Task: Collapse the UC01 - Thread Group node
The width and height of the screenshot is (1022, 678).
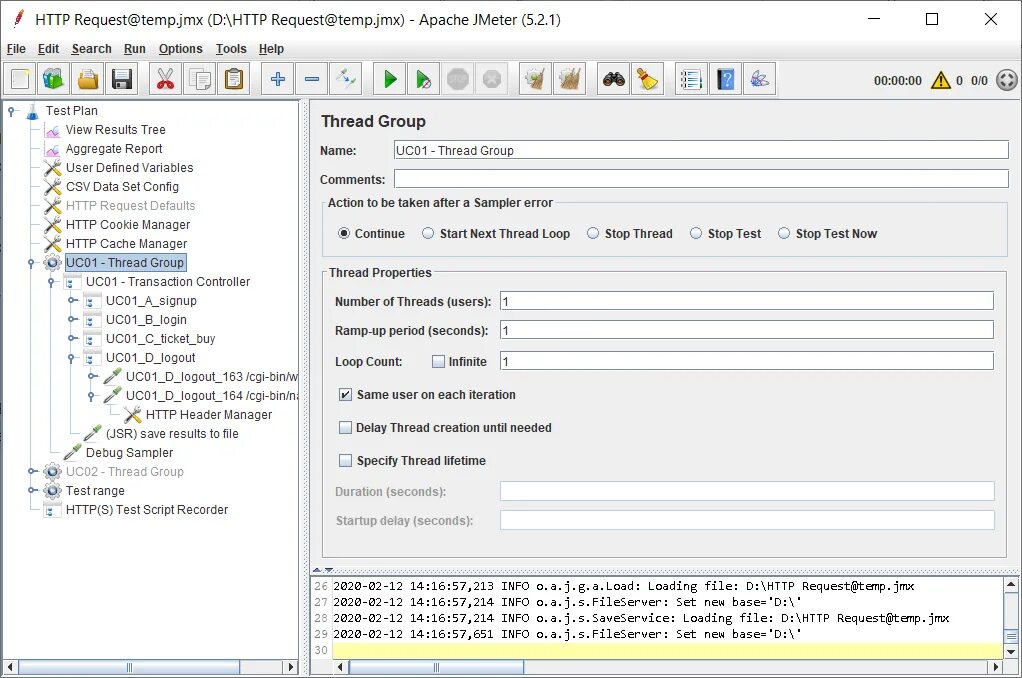Action: pos(31,263)
